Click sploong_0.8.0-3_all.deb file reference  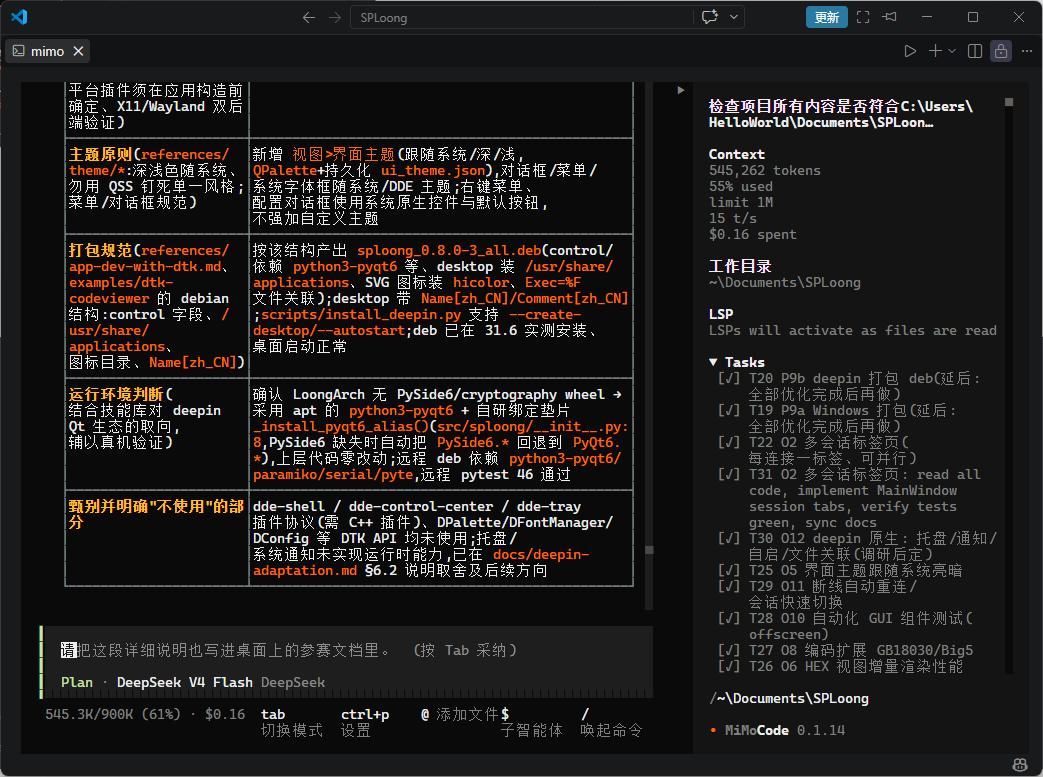point(449,250)
